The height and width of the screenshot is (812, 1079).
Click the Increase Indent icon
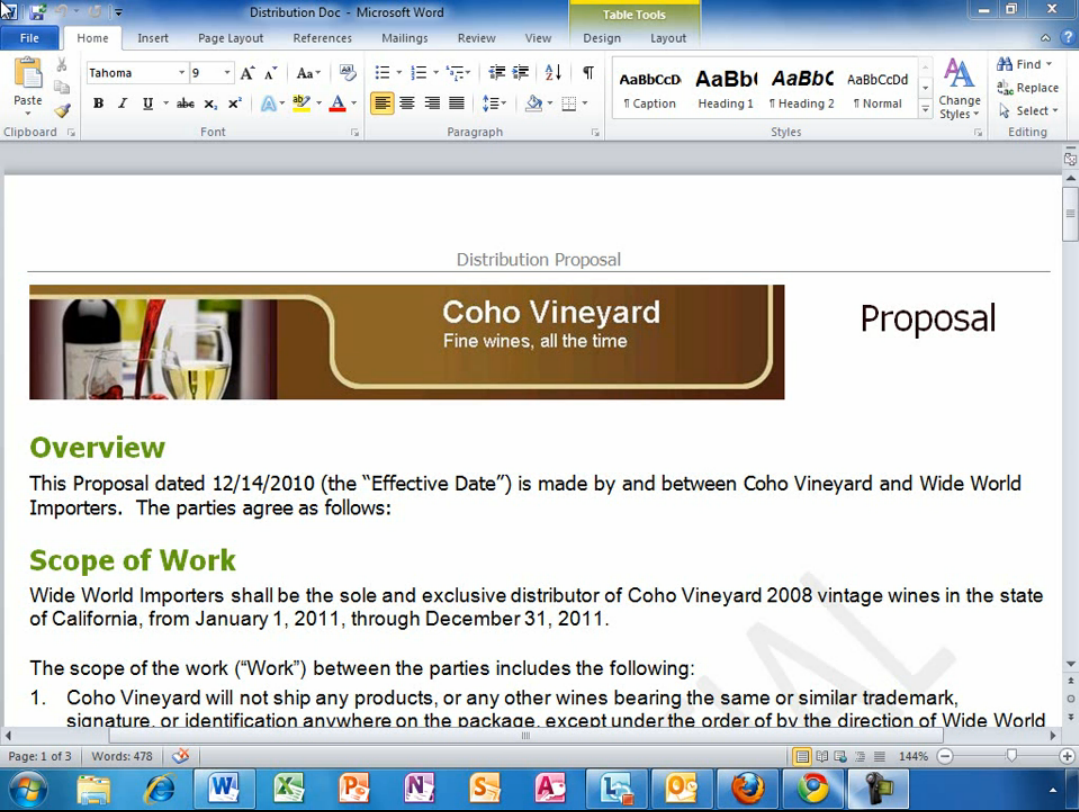(521, 73)
